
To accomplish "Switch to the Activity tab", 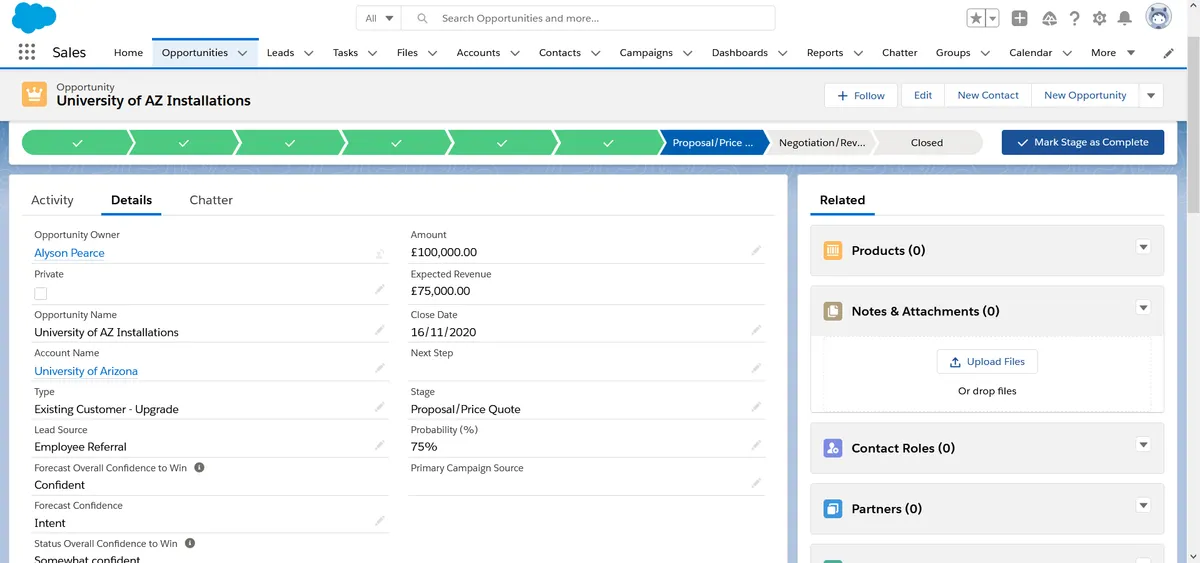I will (52, 200).
